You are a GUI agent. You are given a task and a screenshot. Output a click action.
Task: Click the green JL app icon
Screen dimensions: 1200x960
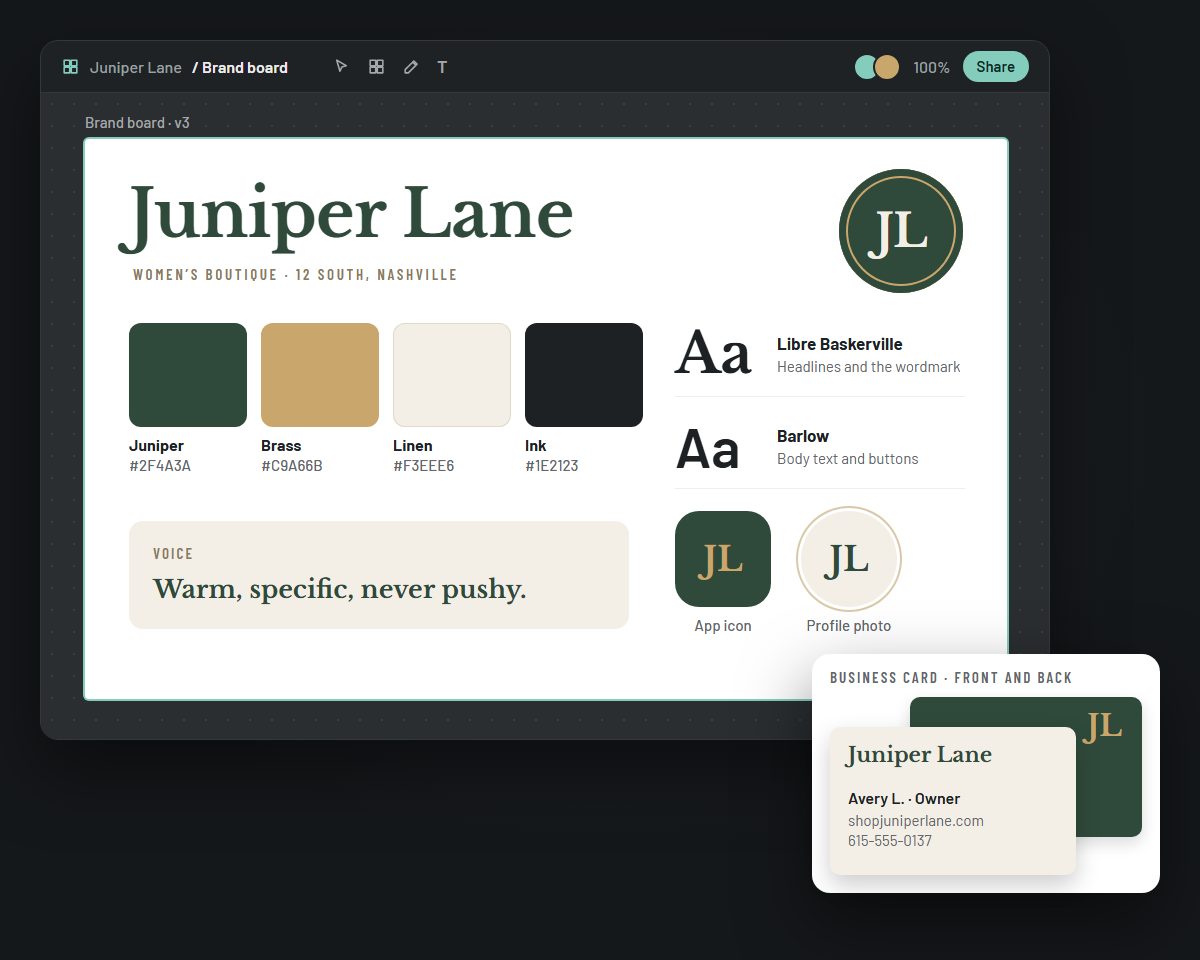click(x=723, y=559)
